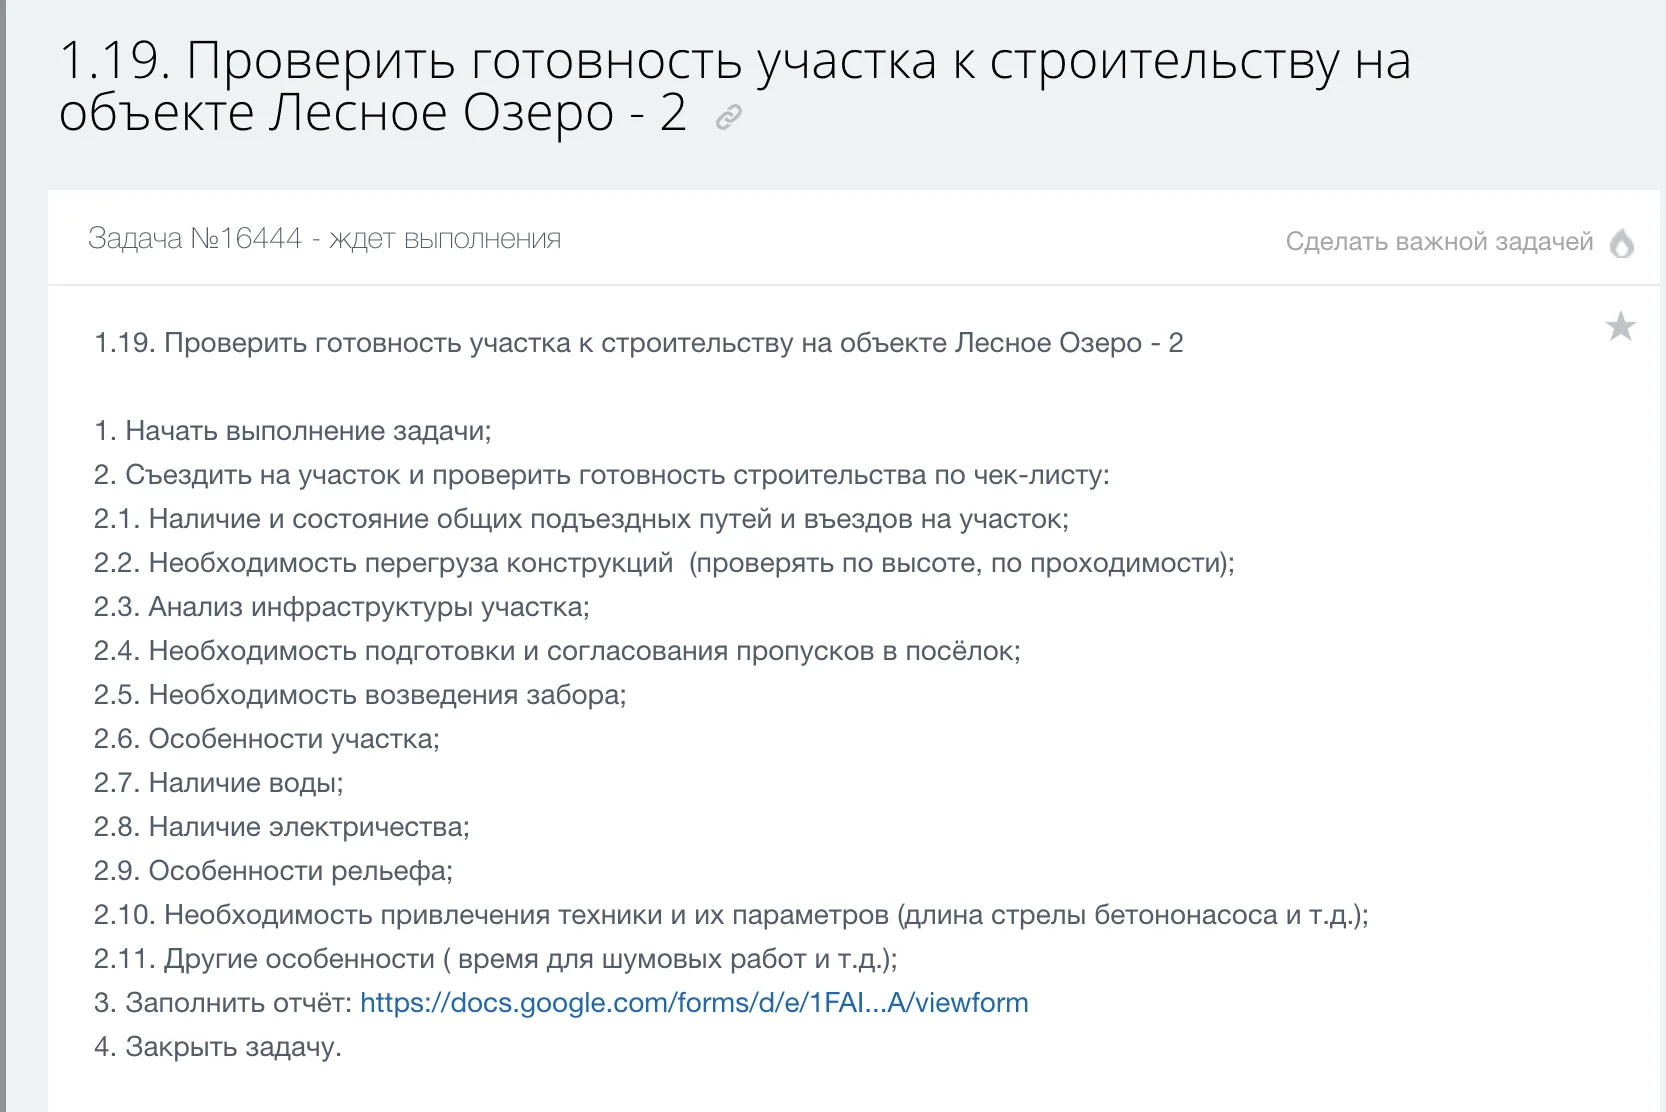Click line '2.9. Особенности рельефа;'
Image resolution: width=1666 pixels, height=1112 pixels.
point(273,871)
